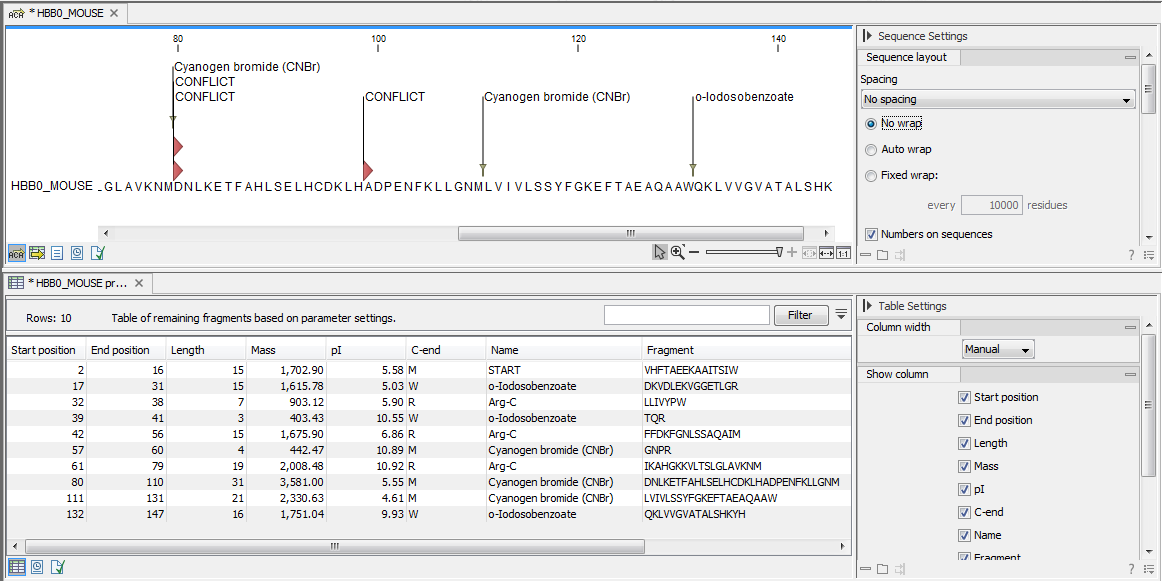This screenshot has width=1162, height=581.
Task: Uncheck Numbers on sequences
Action: click(x=874, y=234)
